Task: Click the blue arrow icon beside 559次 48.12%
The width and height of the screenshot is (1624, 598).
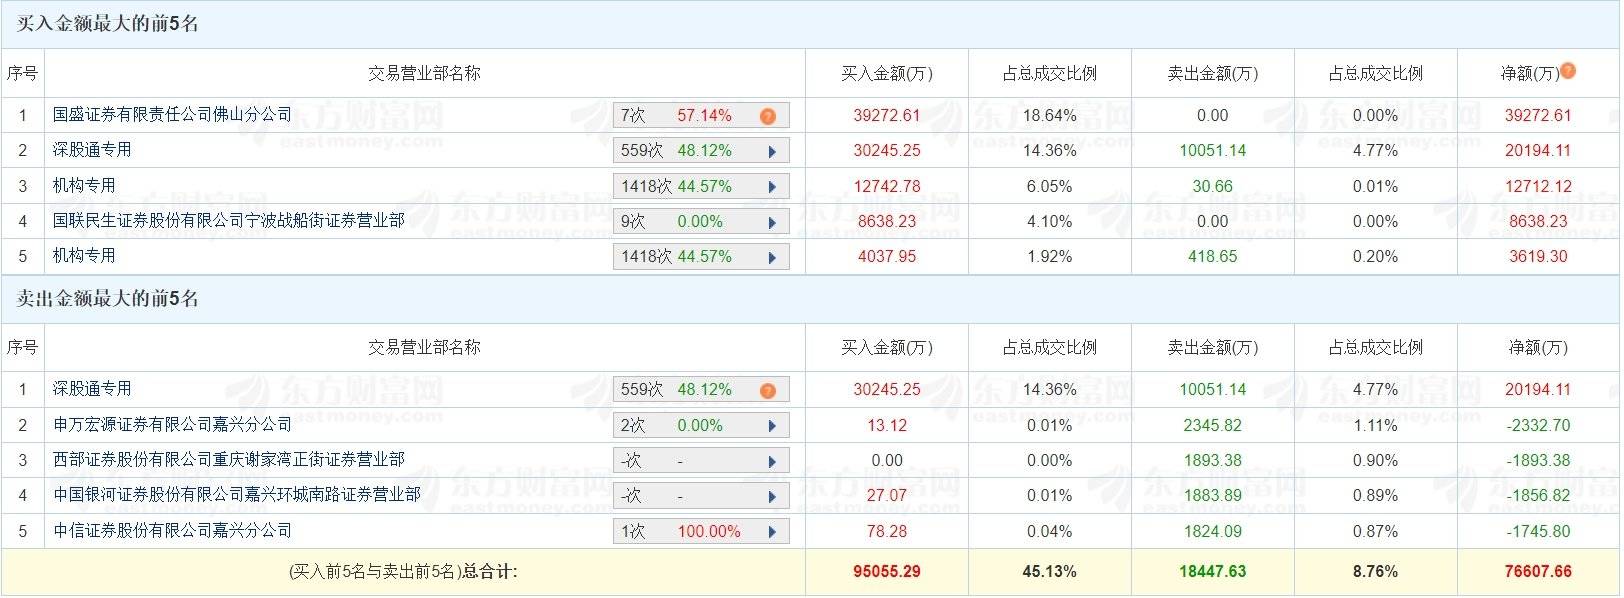Action: (772, 150)
